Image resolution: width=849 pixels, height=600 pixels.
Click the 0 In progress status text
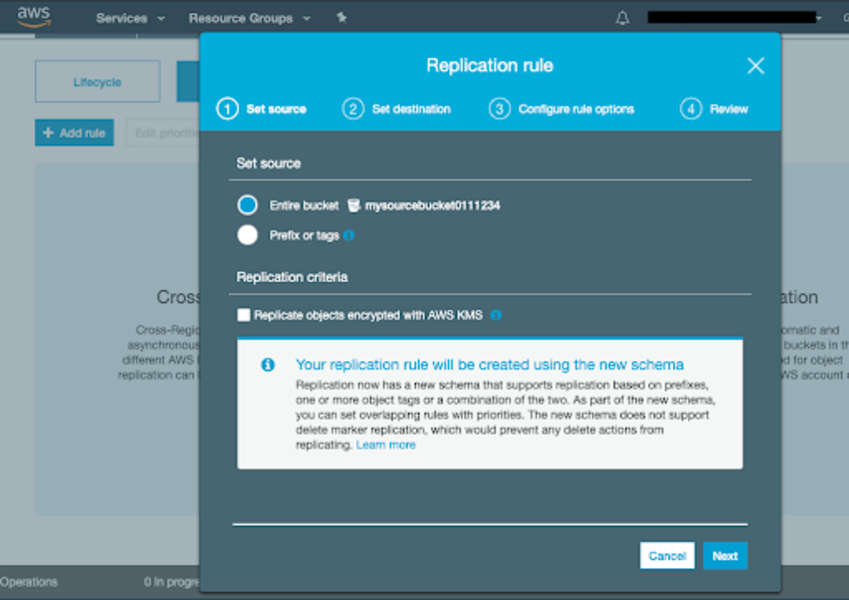click(x=172, y=582)
